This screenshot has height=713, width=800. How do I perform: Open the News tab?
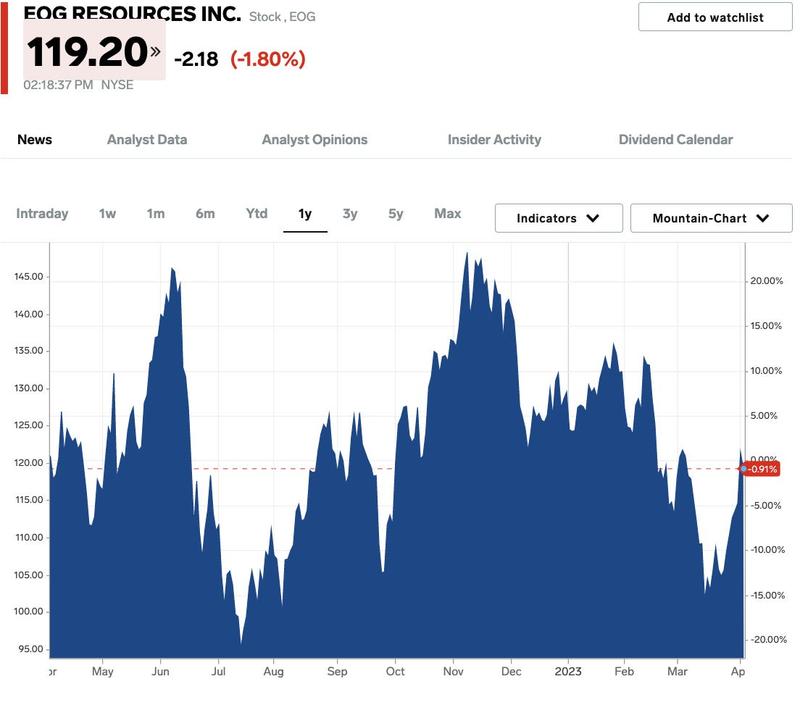(x=35, y=139)
